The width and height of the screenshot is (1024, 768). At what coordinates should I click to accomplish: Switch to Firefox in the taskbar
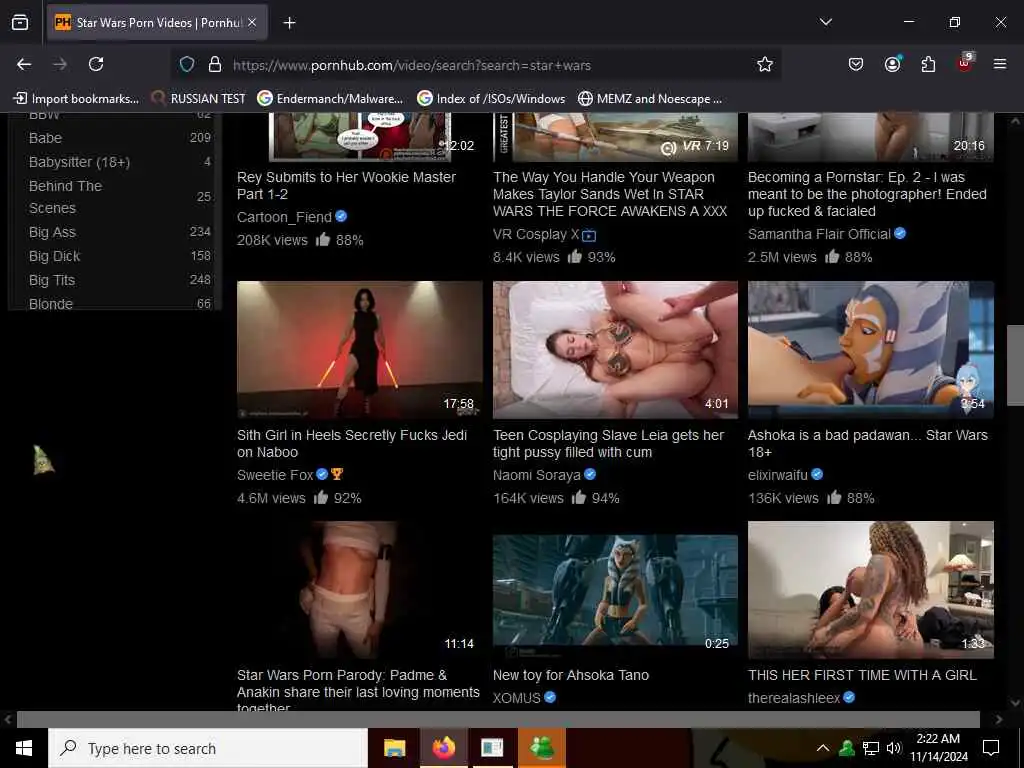[443, 748]
